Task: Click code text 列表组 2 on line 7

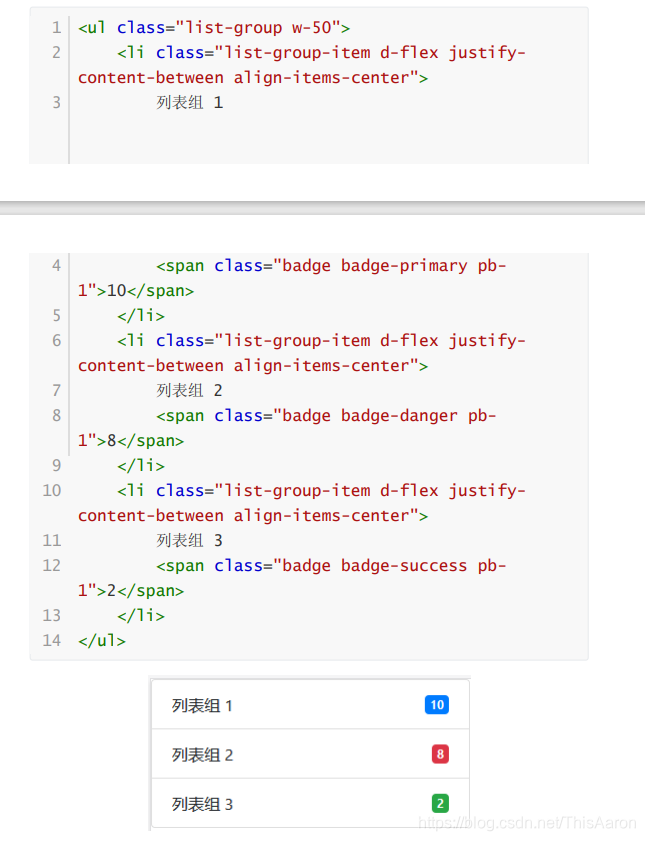Action: point(190,390)
